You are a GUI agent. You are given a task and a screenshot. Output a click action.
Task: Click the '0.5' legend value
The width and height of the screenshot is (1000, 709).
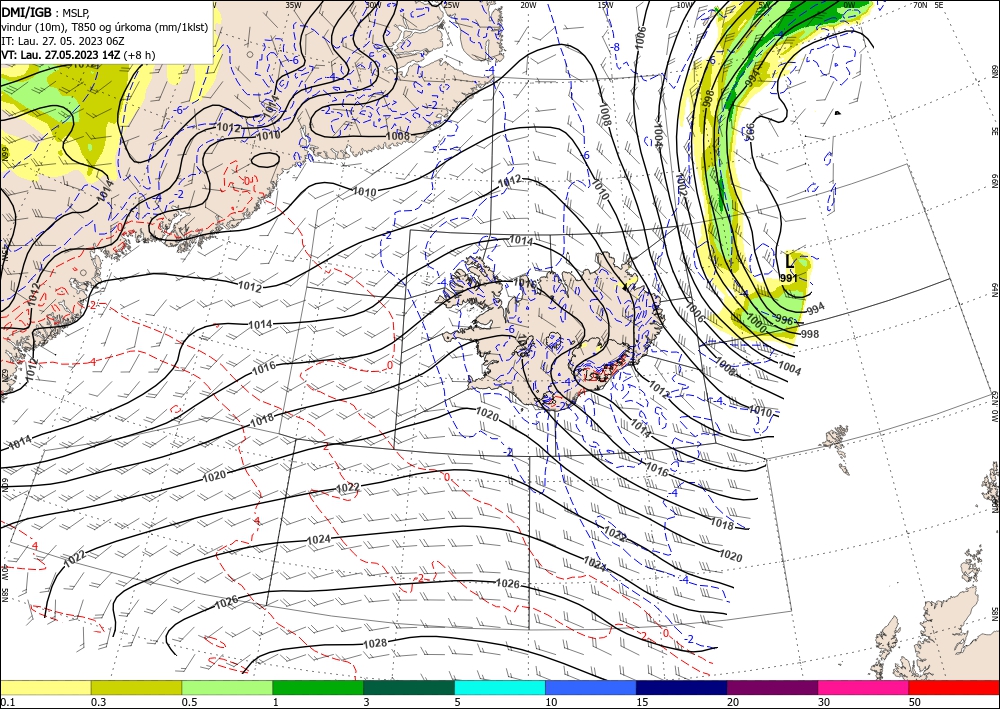189,702
